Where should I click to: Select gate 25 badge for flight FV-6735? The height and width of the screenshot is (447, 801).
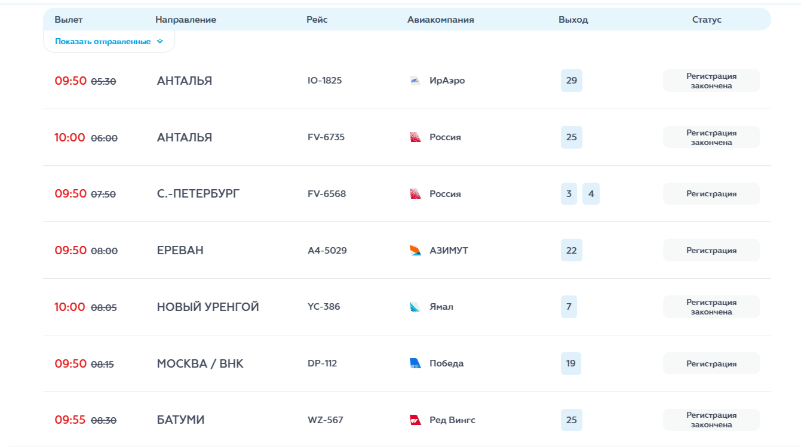[572, 137]
